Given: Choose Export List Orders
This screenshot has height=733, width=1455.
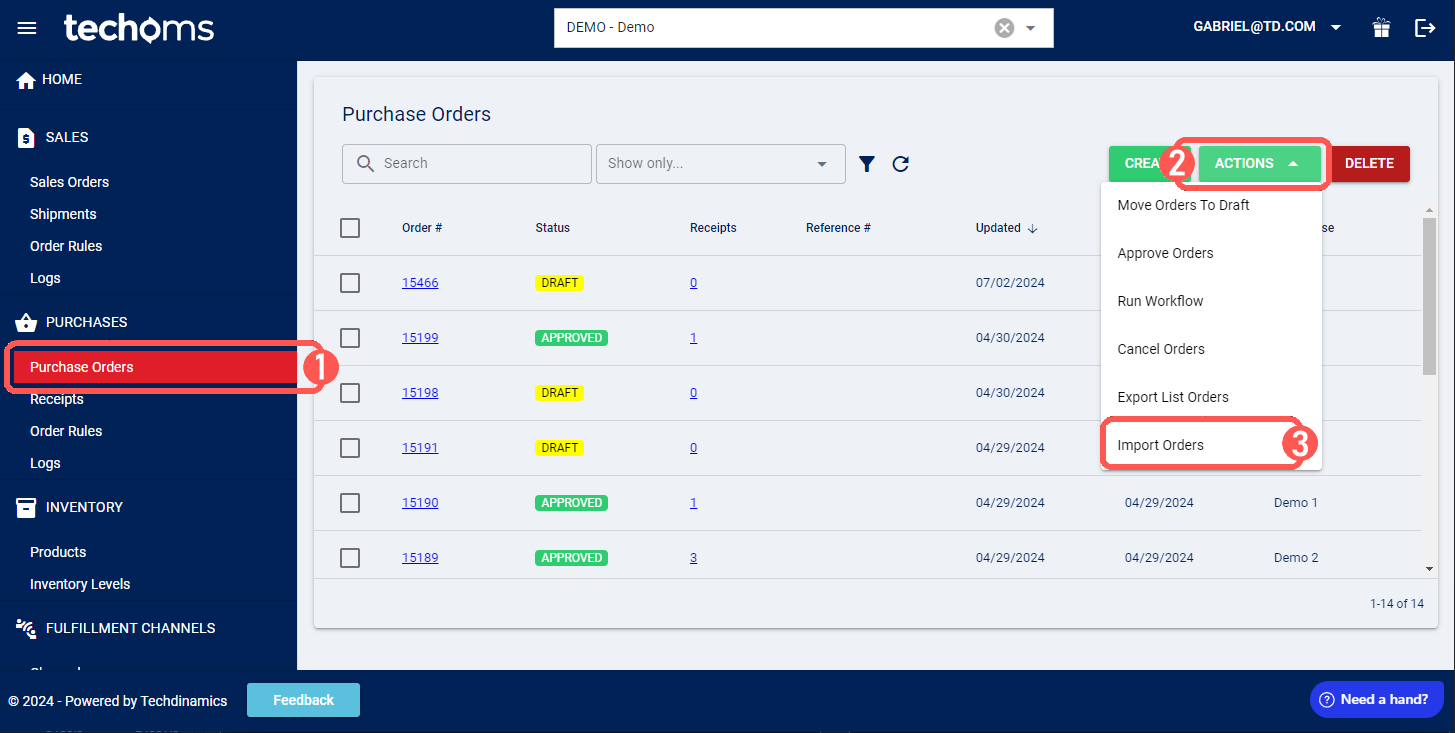Looking at the screenshot, I should click(x=1211, y=397).
